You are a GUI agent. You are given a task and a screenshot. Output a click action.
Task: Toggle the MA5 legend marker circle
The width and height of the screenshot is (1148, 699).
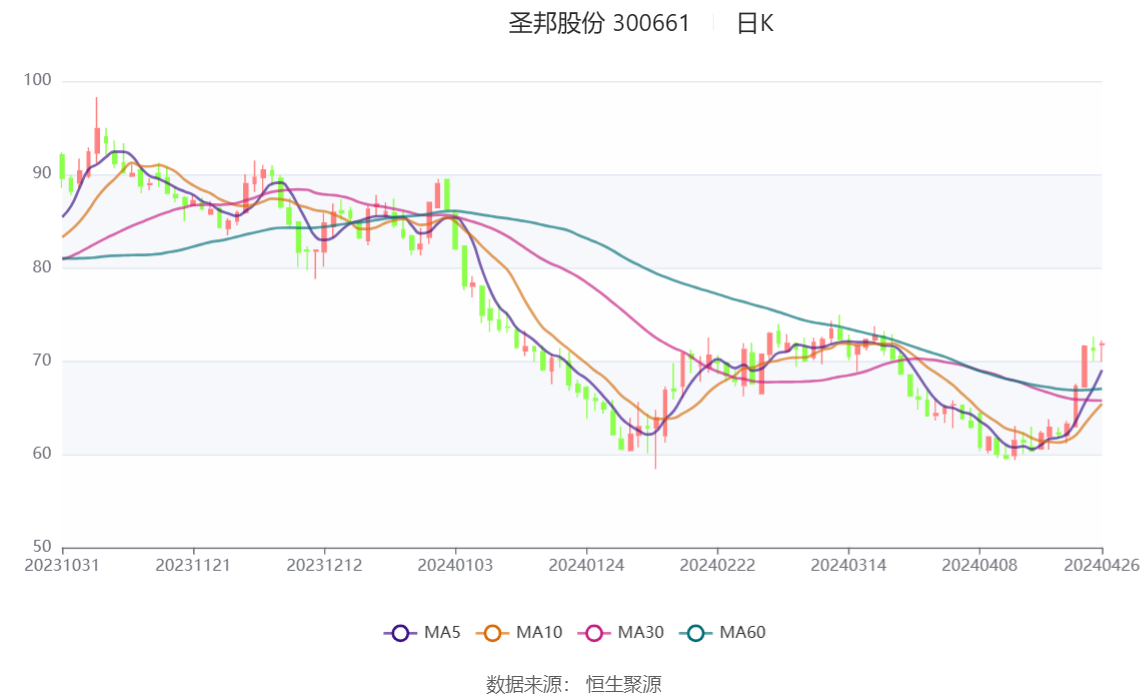click(400, 633)
